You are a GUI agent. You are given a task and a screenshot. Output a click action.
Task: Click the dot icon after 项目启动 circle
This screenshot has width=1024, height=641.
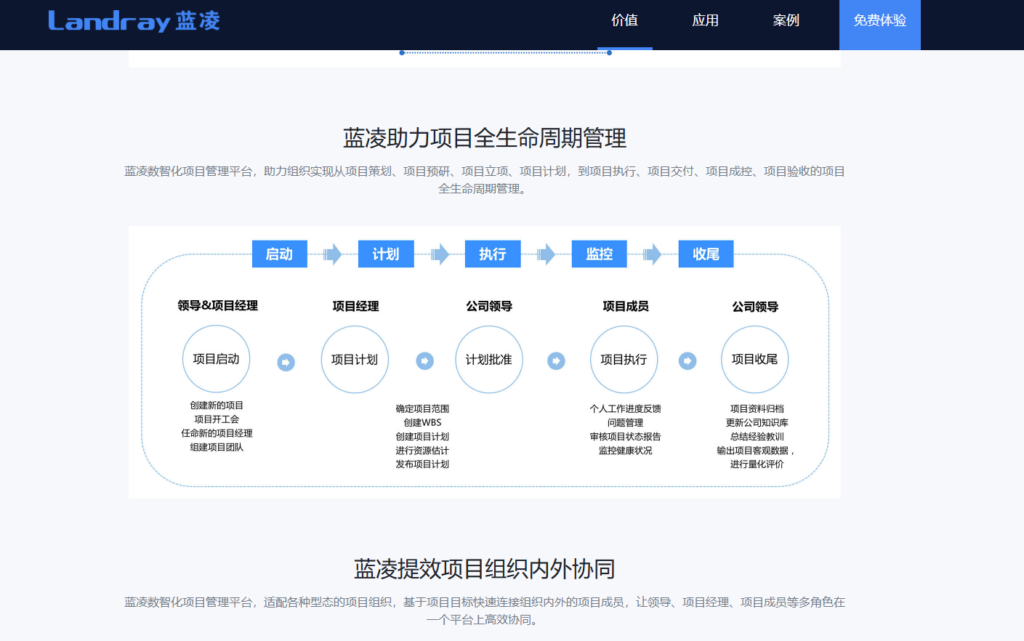click(285, 362)
